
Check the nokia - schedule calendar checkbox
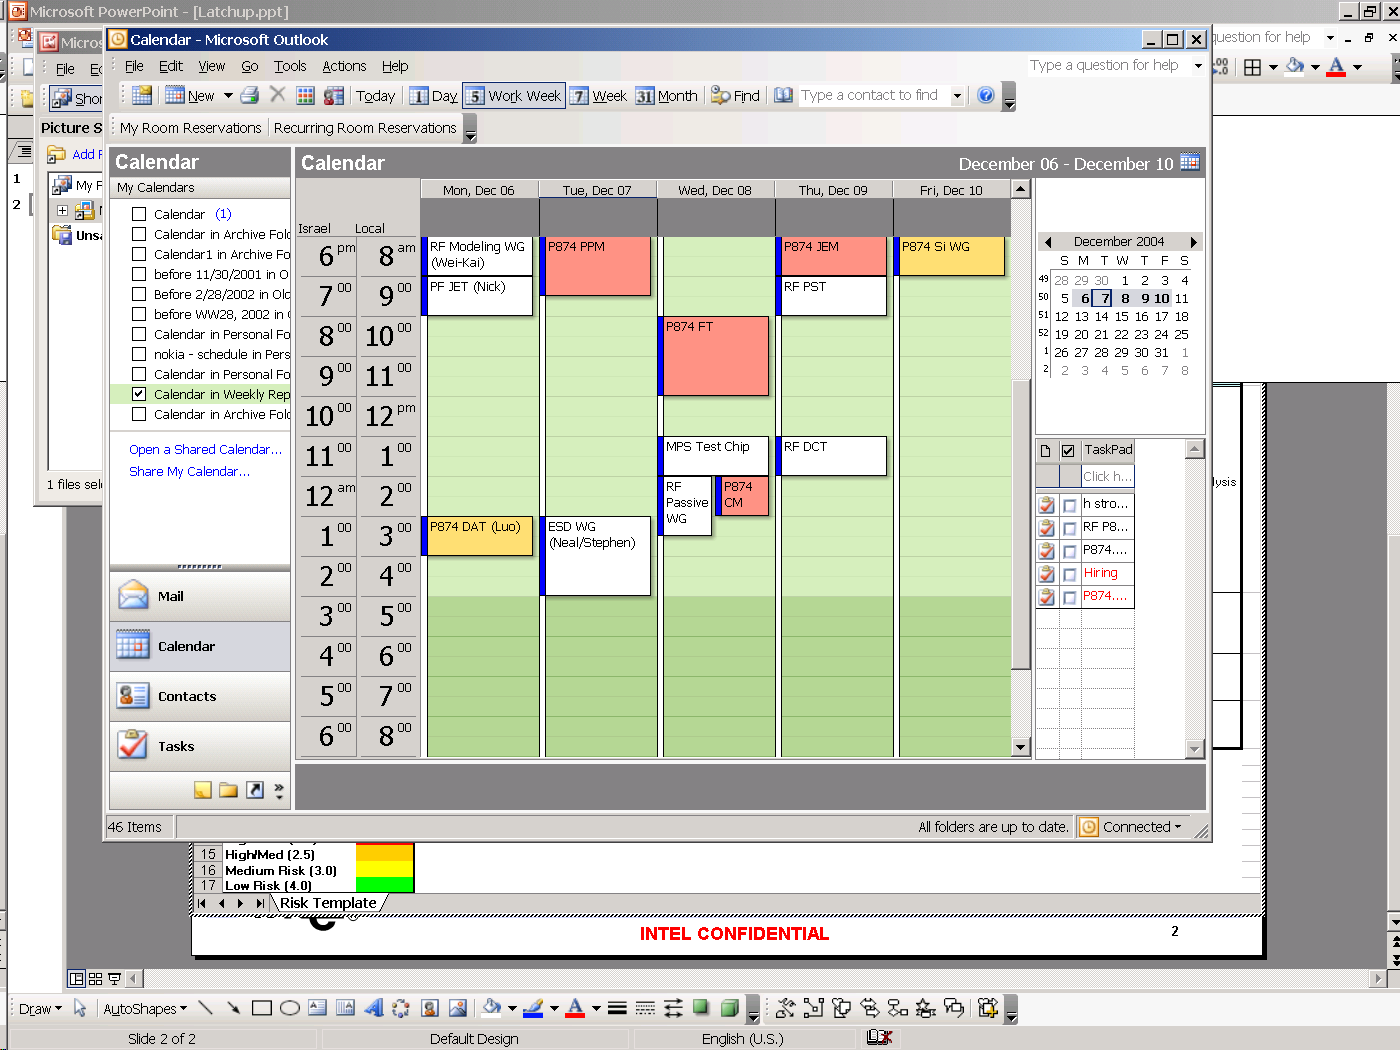click(x=139, y=354)
